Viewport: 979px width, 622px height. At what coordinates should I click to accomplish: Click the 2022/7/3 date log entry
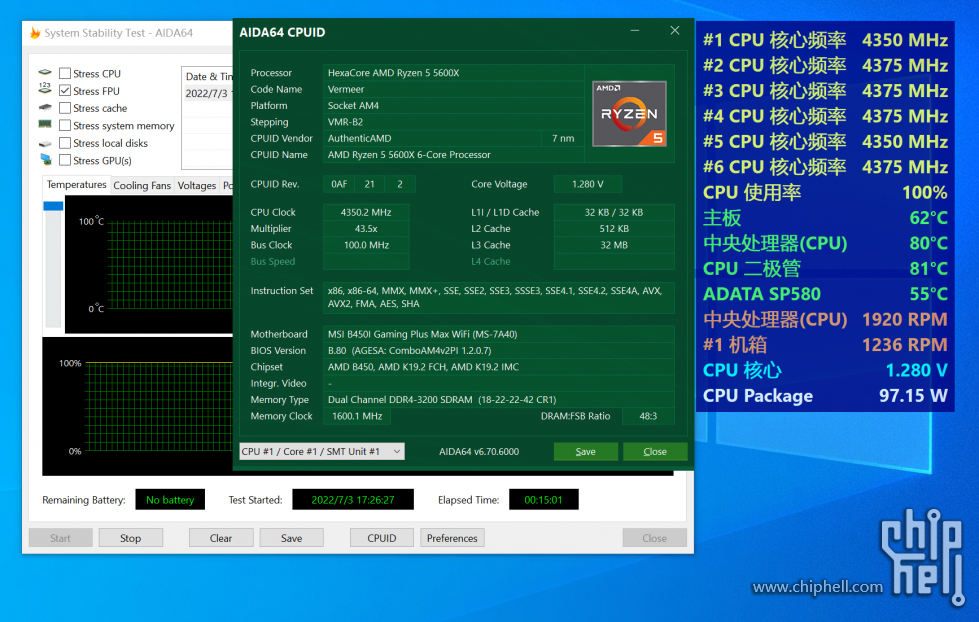point(207,93)
